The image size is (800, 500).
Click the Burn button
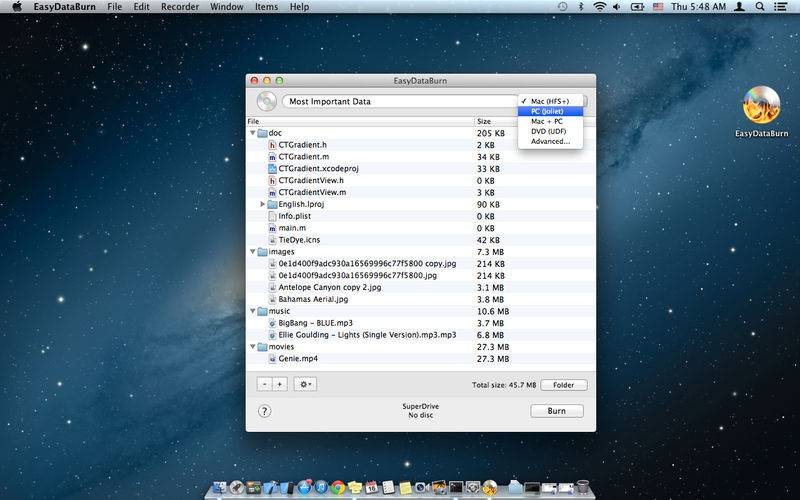click(557, 411)
